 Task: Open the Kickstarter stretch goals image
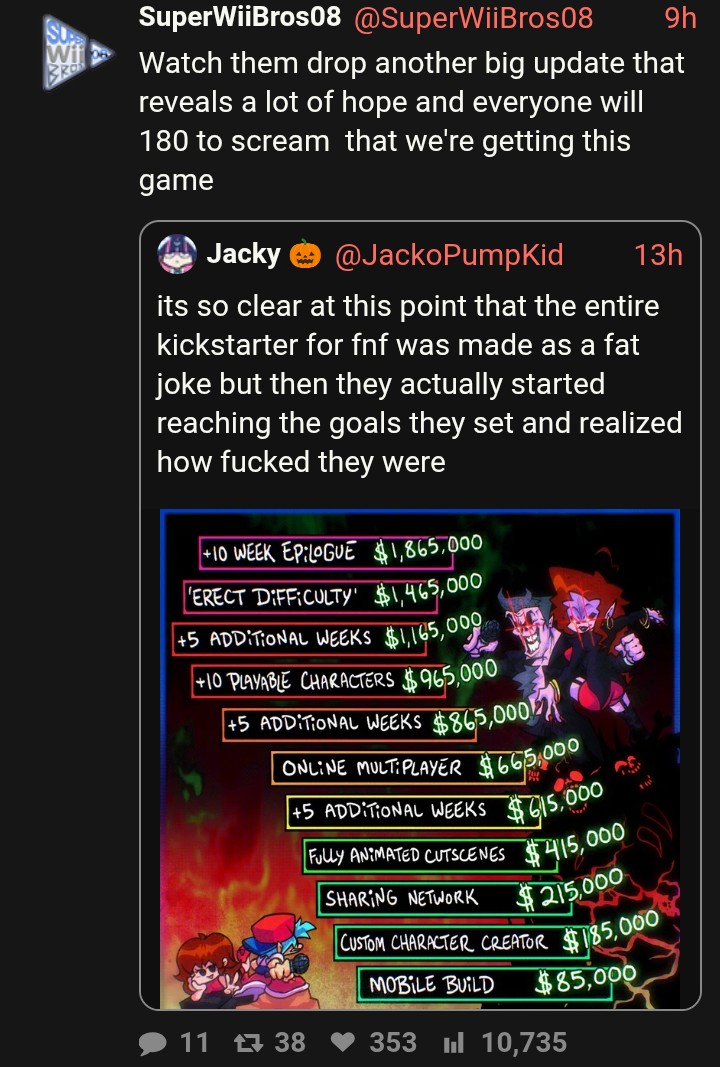click(x=420, y=759)
